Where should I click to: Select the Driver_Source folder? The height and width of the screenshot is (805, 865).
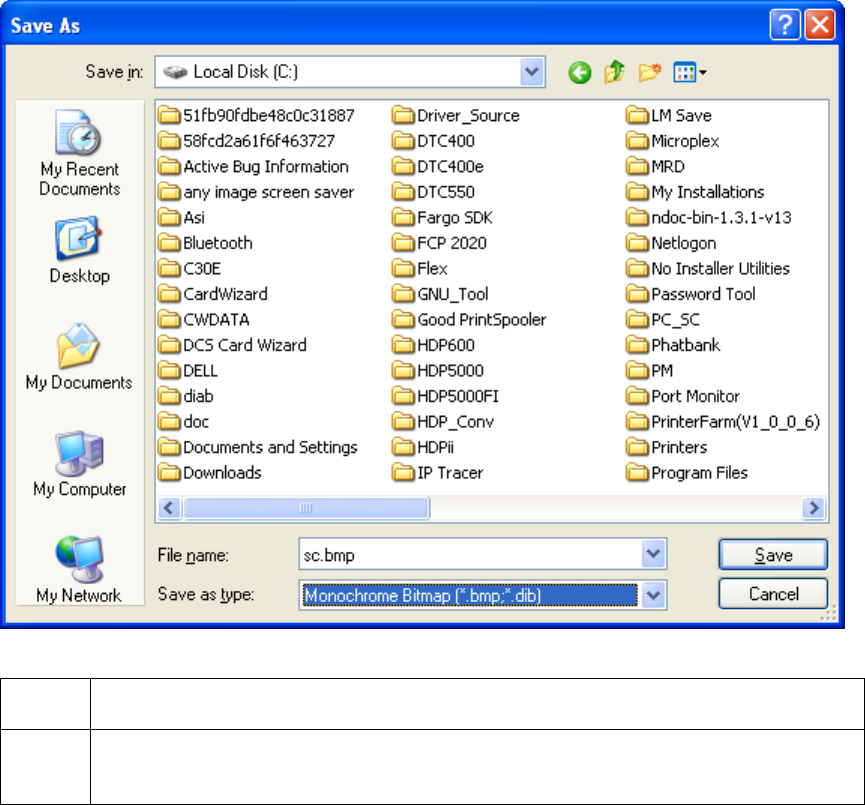click(456, 115)
